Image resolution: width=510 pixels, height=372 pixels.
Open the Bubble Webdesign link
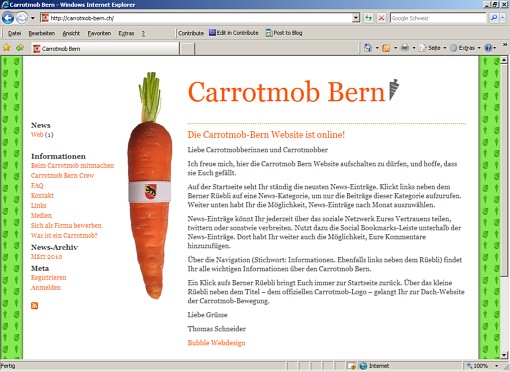pyautogui.click(x=216, y=343)
